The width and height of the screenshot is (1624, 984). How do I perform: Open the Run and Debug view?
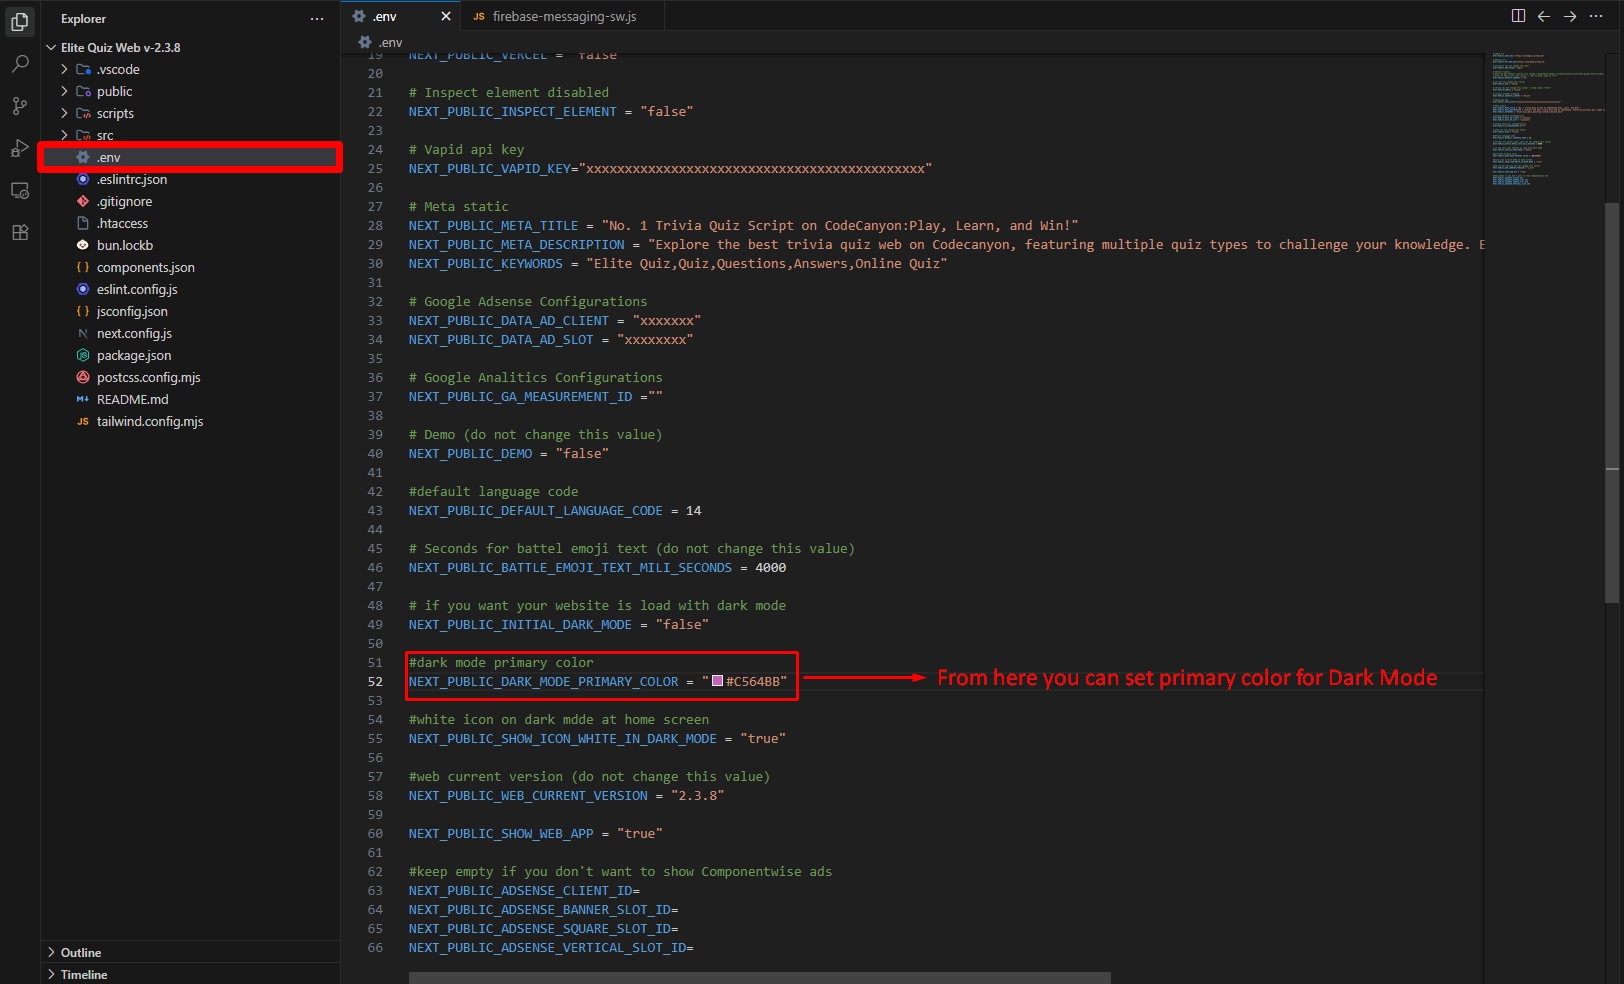pyautogui.click(x=19, y=147)
